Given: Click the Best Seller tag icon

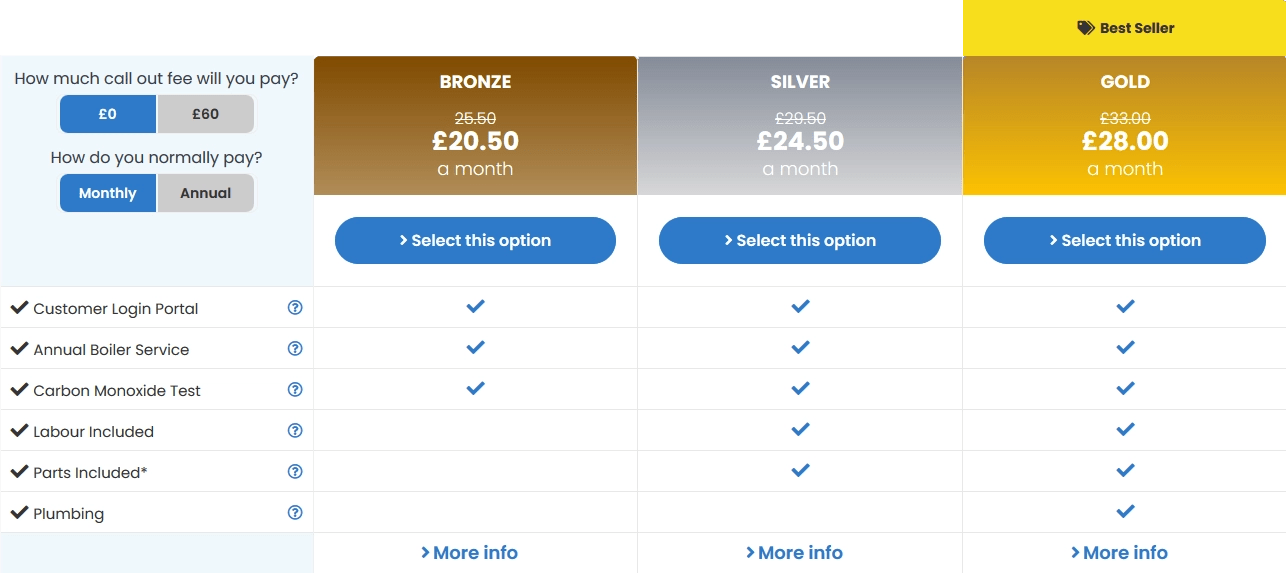Looking at the screenshot, I should click(x=1086, y=28).
